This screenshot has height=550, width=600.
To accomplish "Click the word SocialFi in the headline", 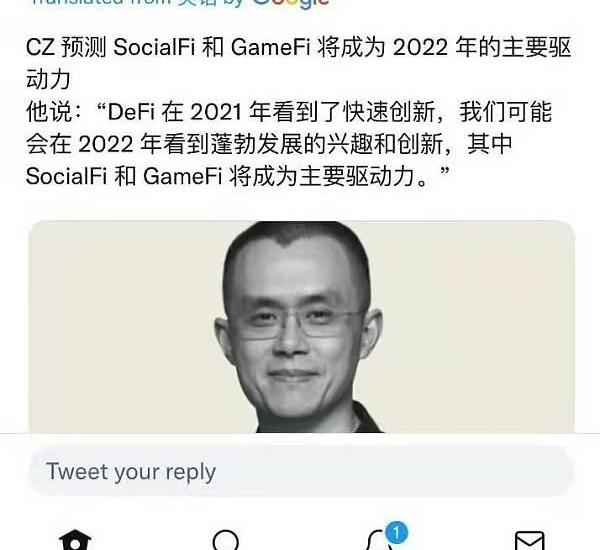I will coord(154,47).
